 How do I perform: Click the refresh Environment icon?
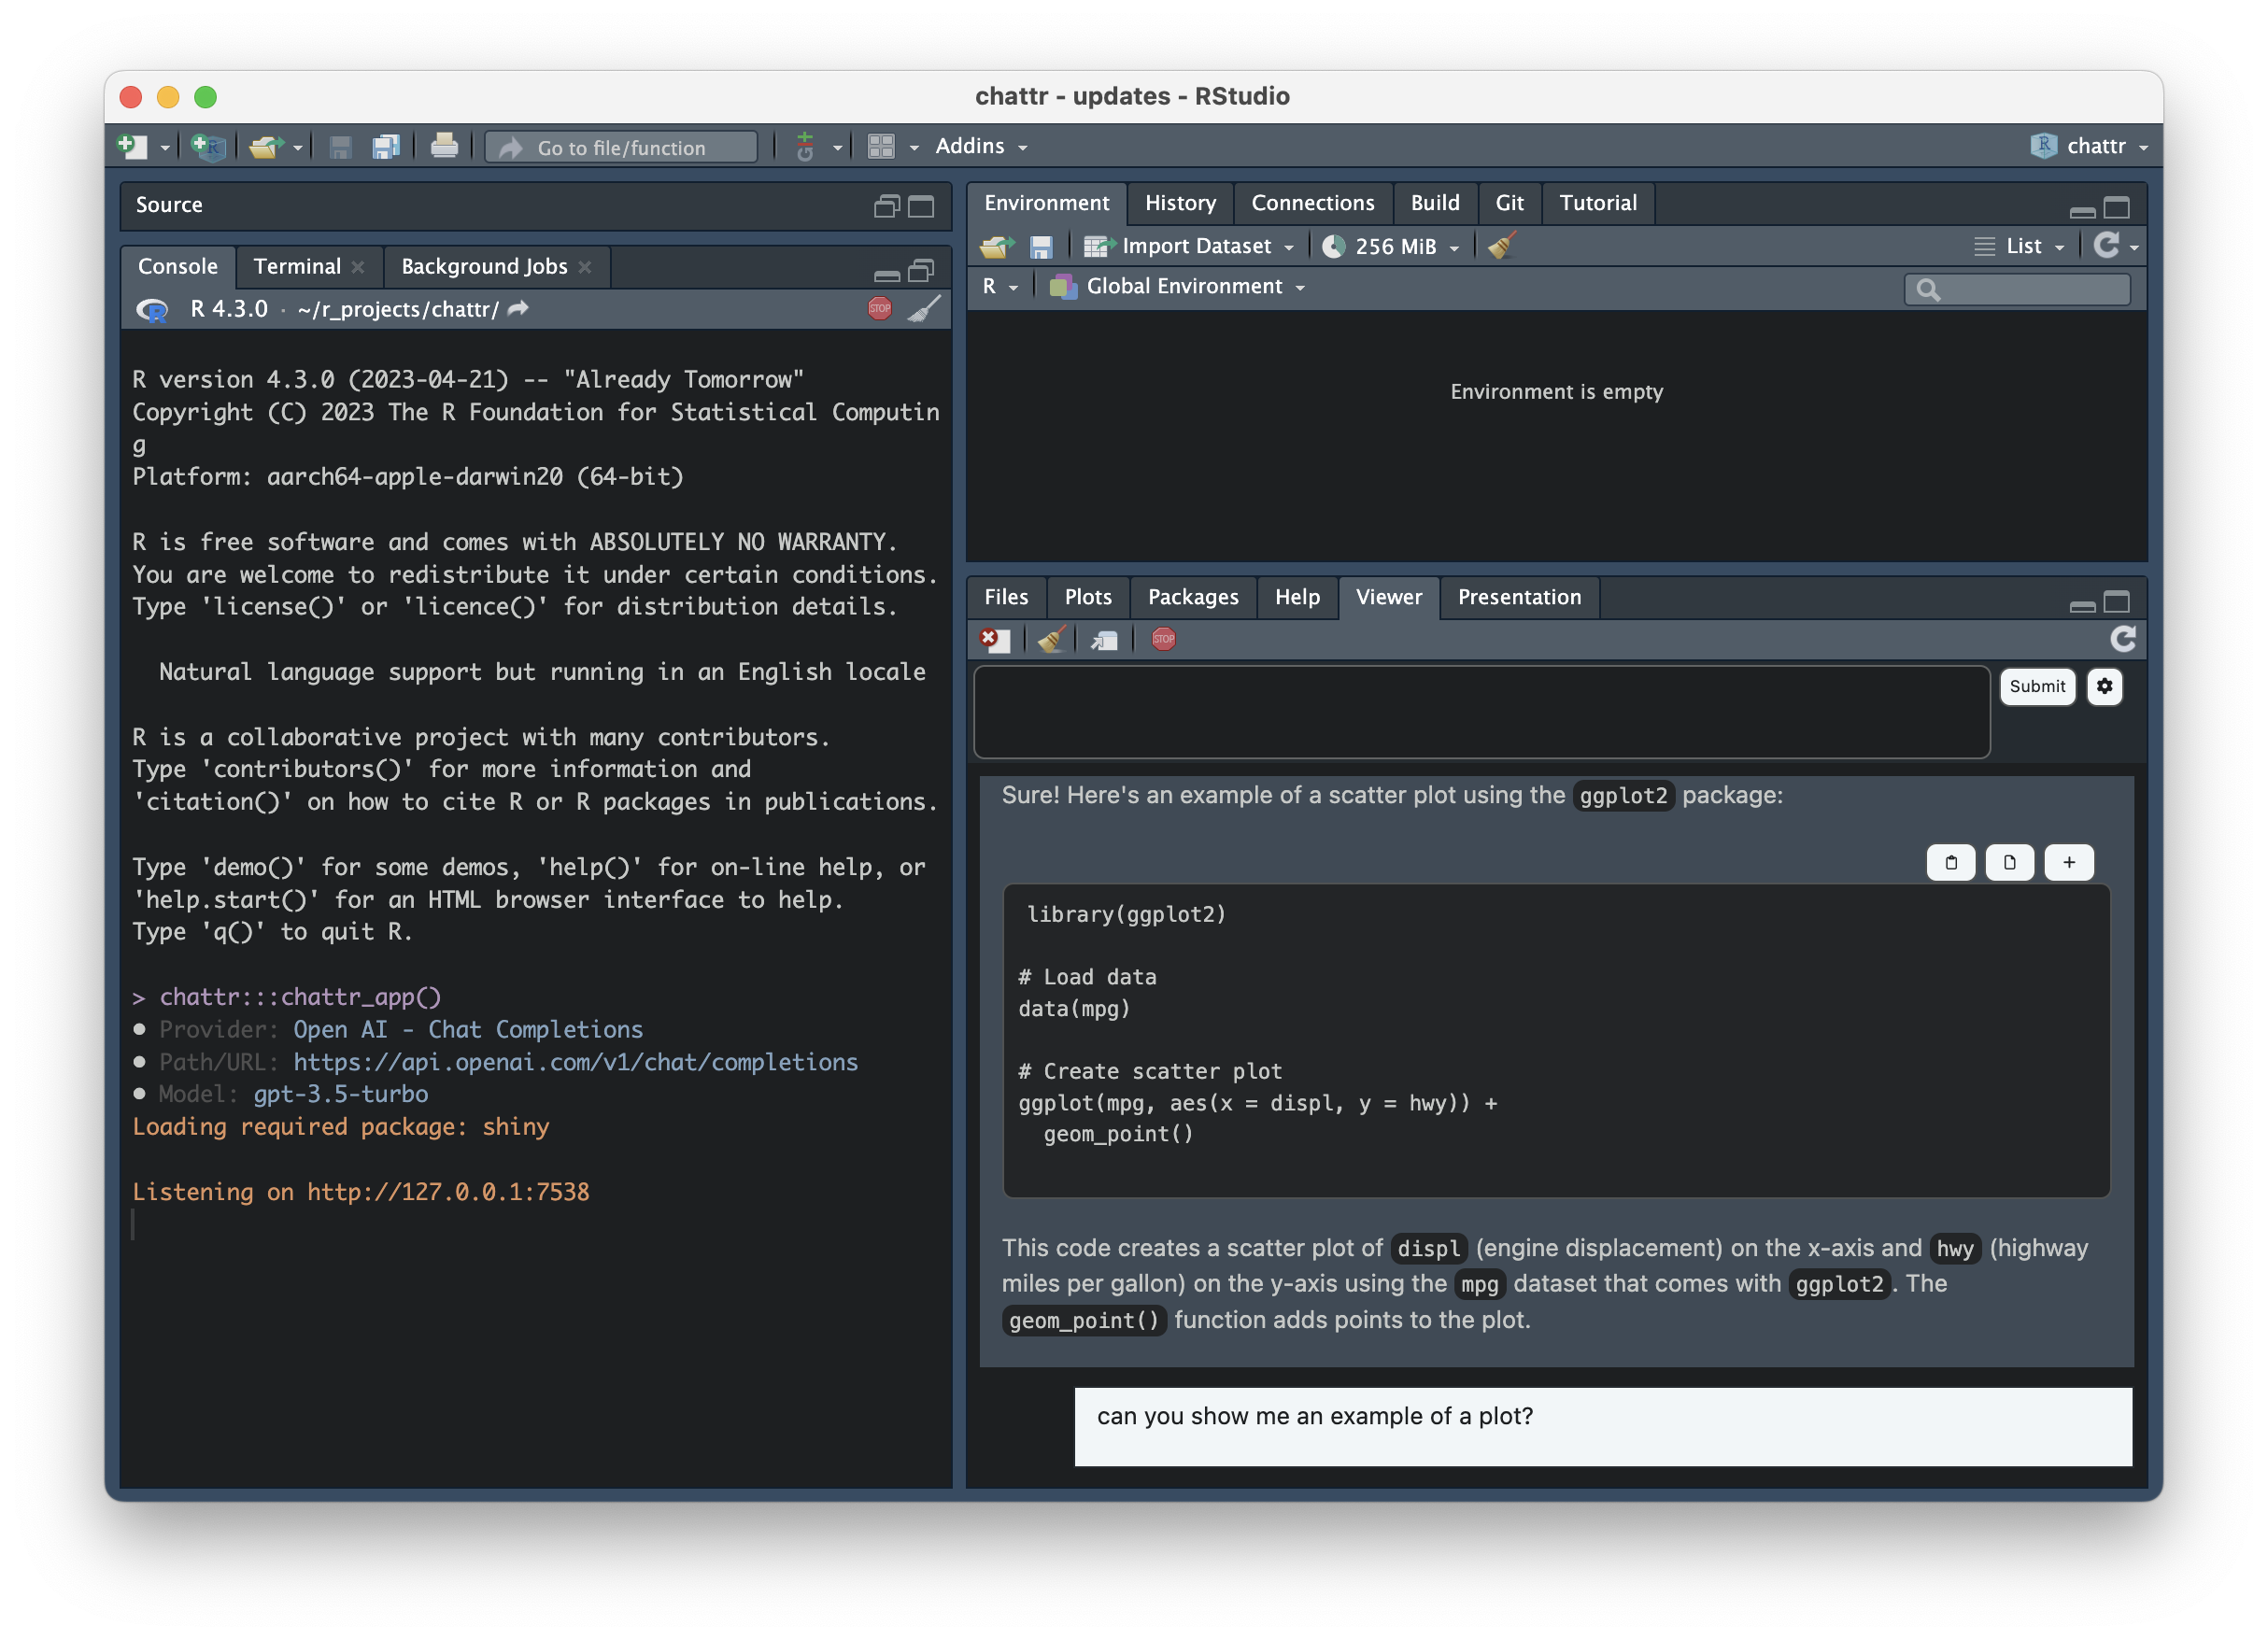[x=2109, y=245]
